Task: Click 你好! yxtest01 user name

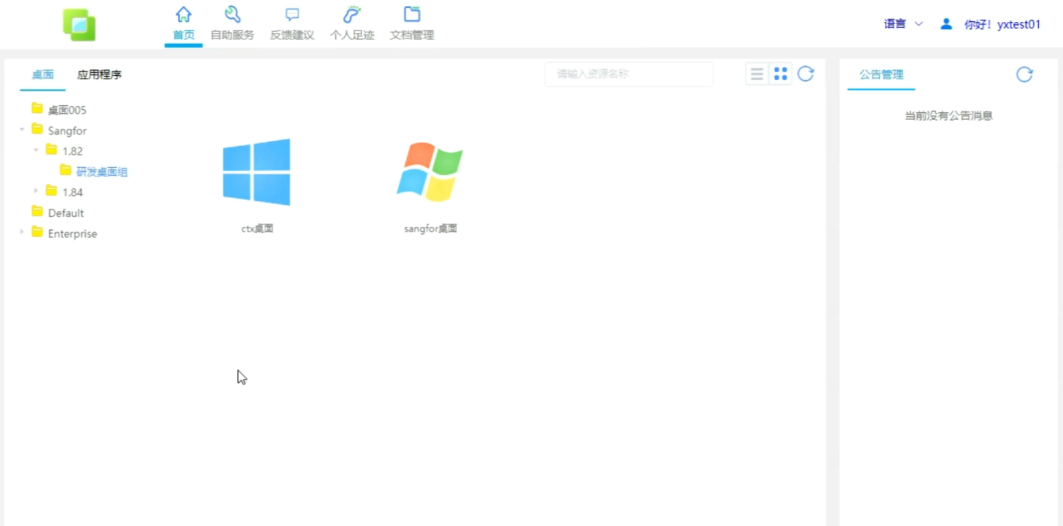Action: (x=1002, y=24)
